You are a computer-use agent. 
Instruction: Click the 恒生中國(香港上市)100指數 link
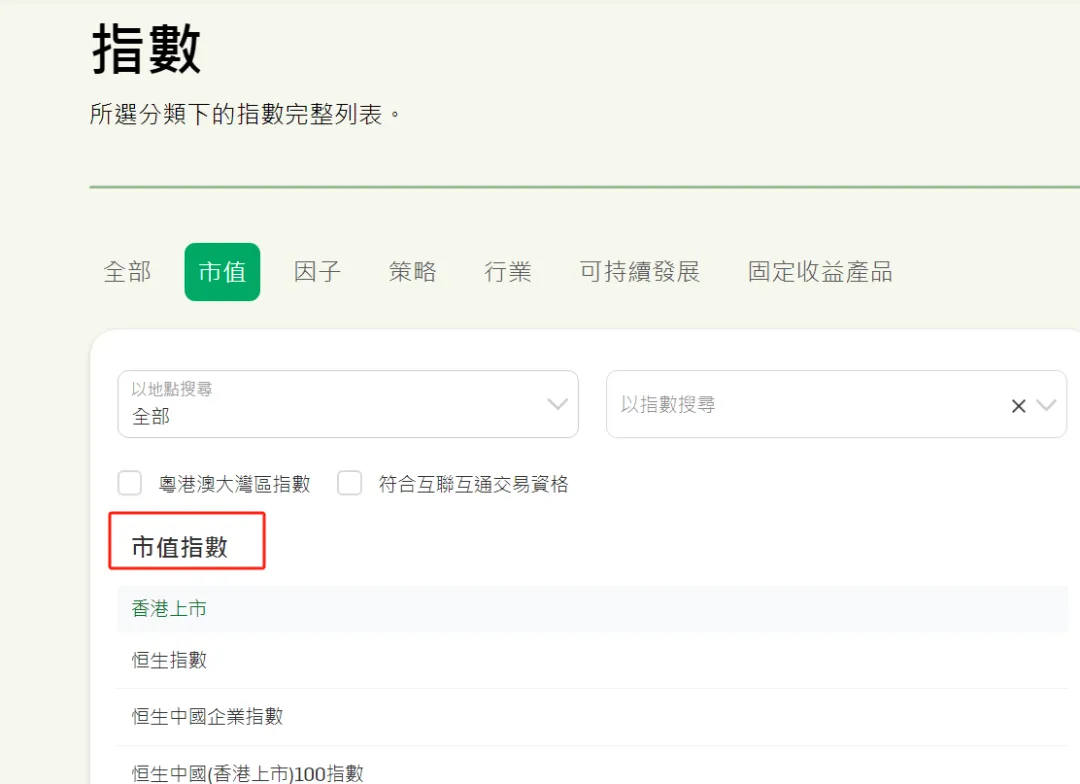tap(248, 773)
